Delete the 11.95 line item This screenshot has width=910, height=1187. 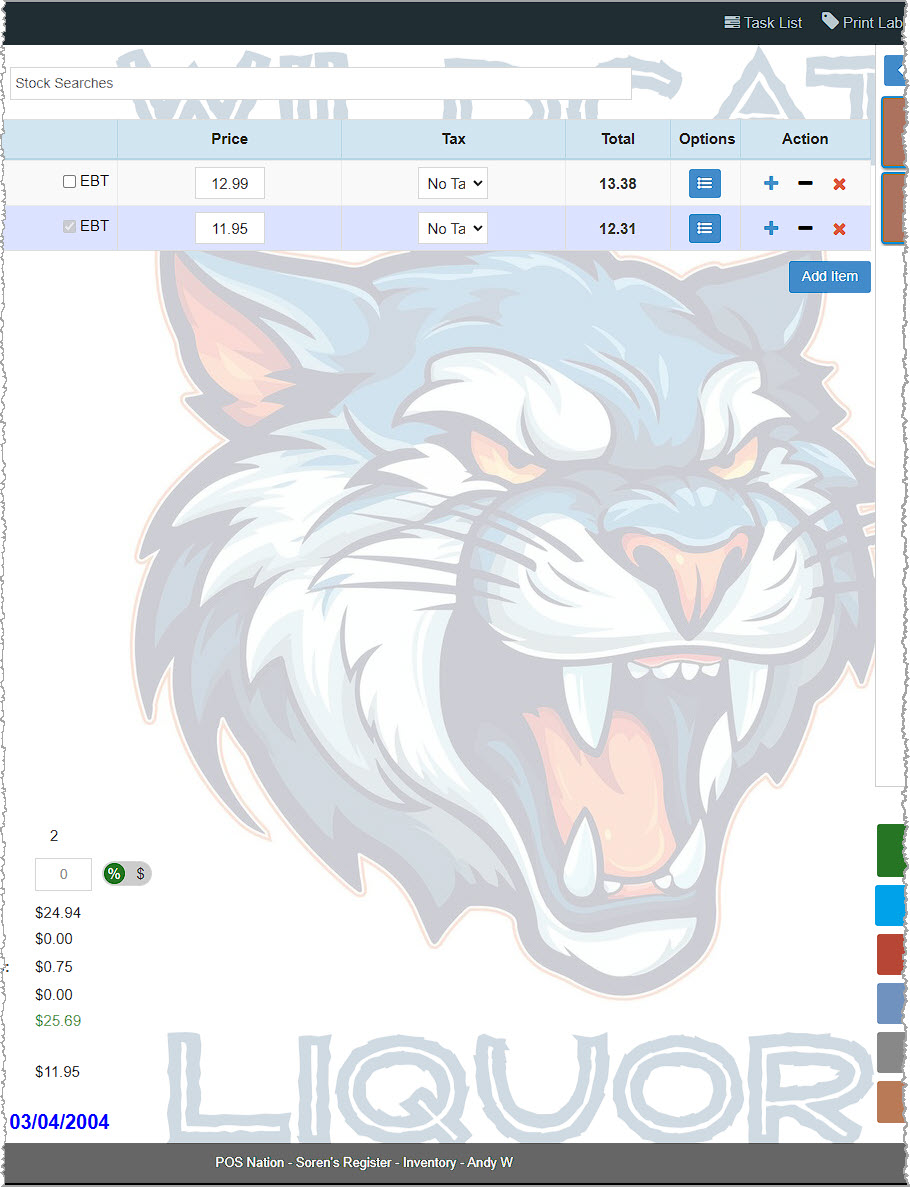(838, 228)
